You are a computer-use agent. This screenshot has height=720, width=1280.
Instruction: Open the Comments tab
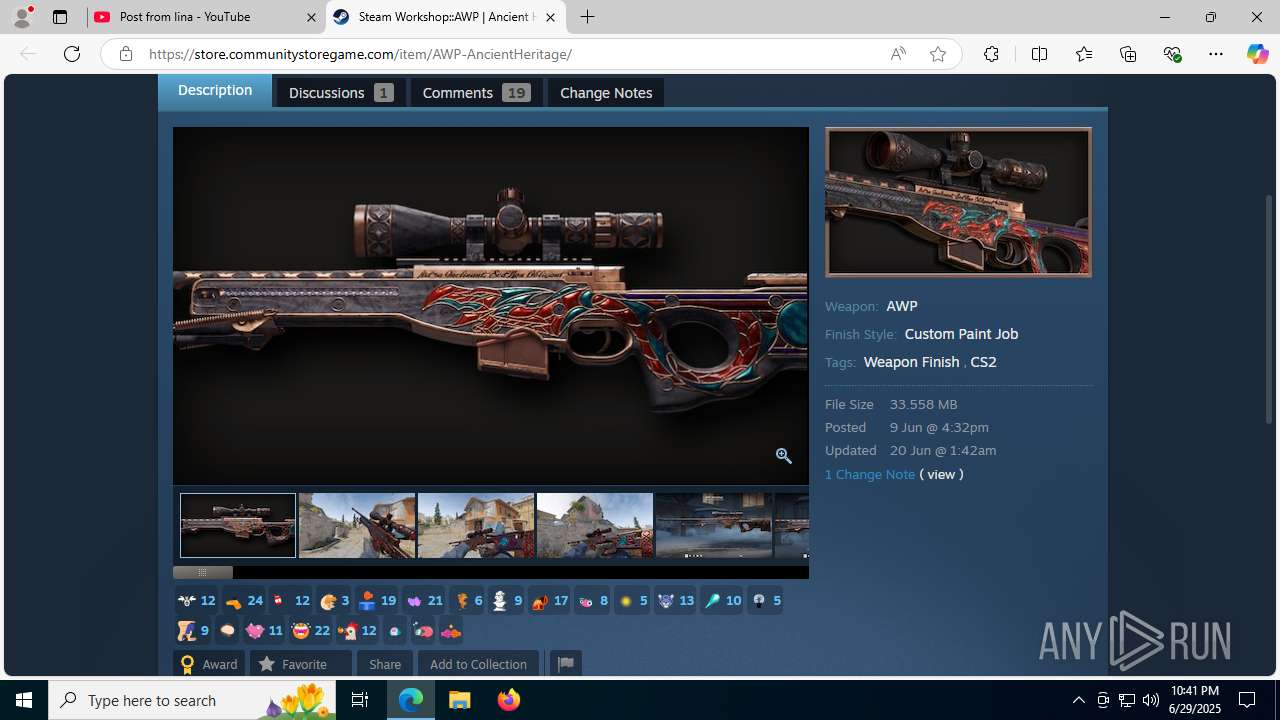pos(476,93)
